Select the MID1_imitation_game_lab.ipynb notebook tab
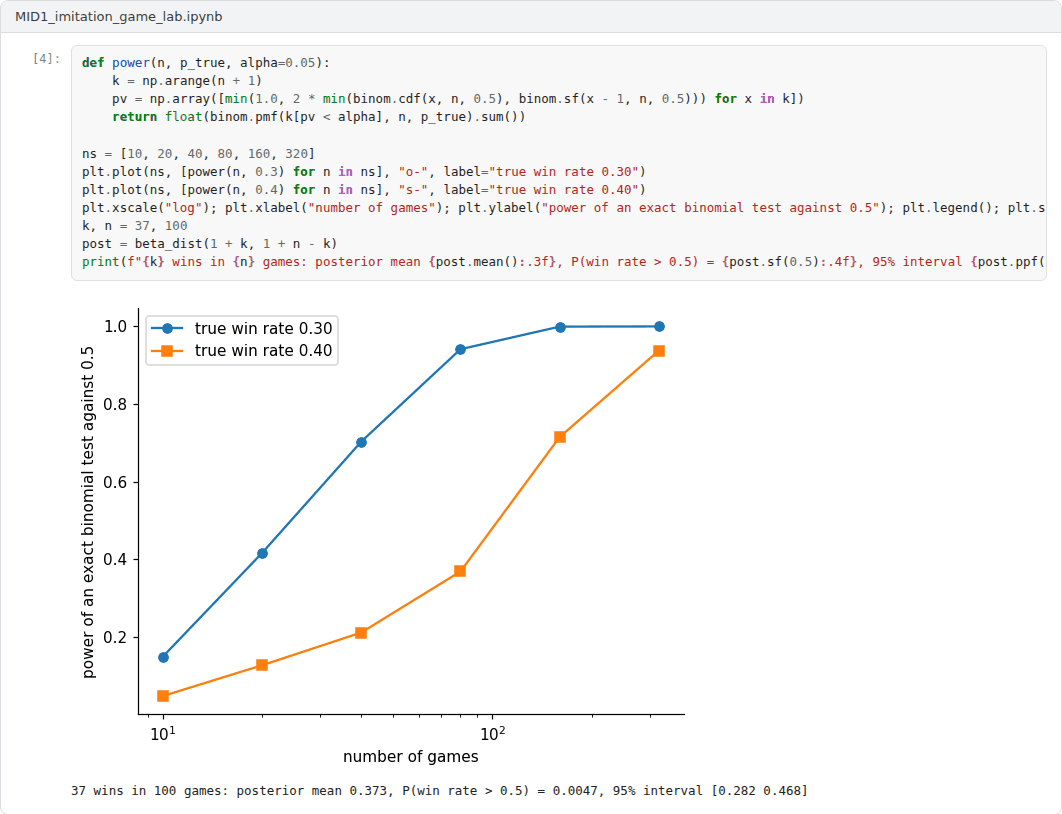1062x814 pixels. [x=119, y=16]
